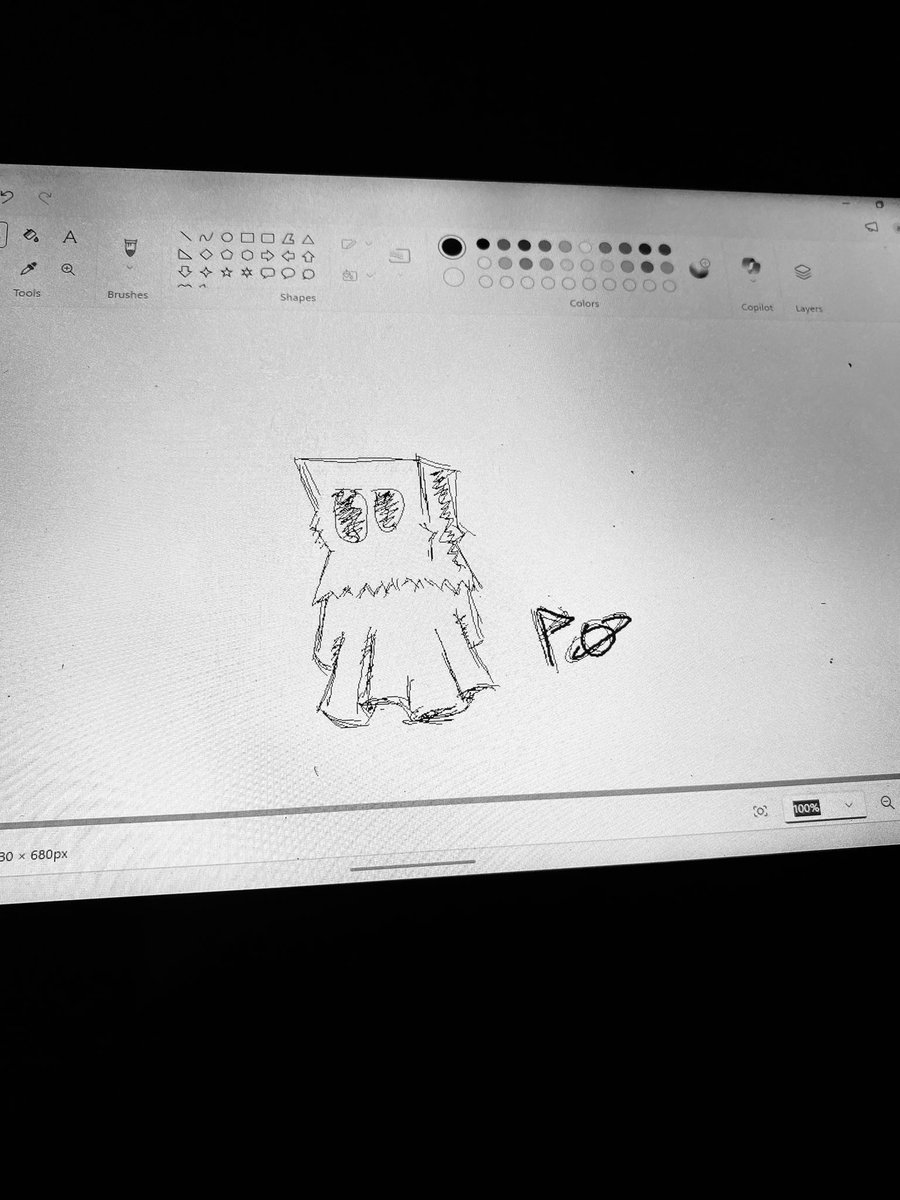The image size is (900, 1200).
Task: Choose the Brushes tool
Action: coord(129,247)
